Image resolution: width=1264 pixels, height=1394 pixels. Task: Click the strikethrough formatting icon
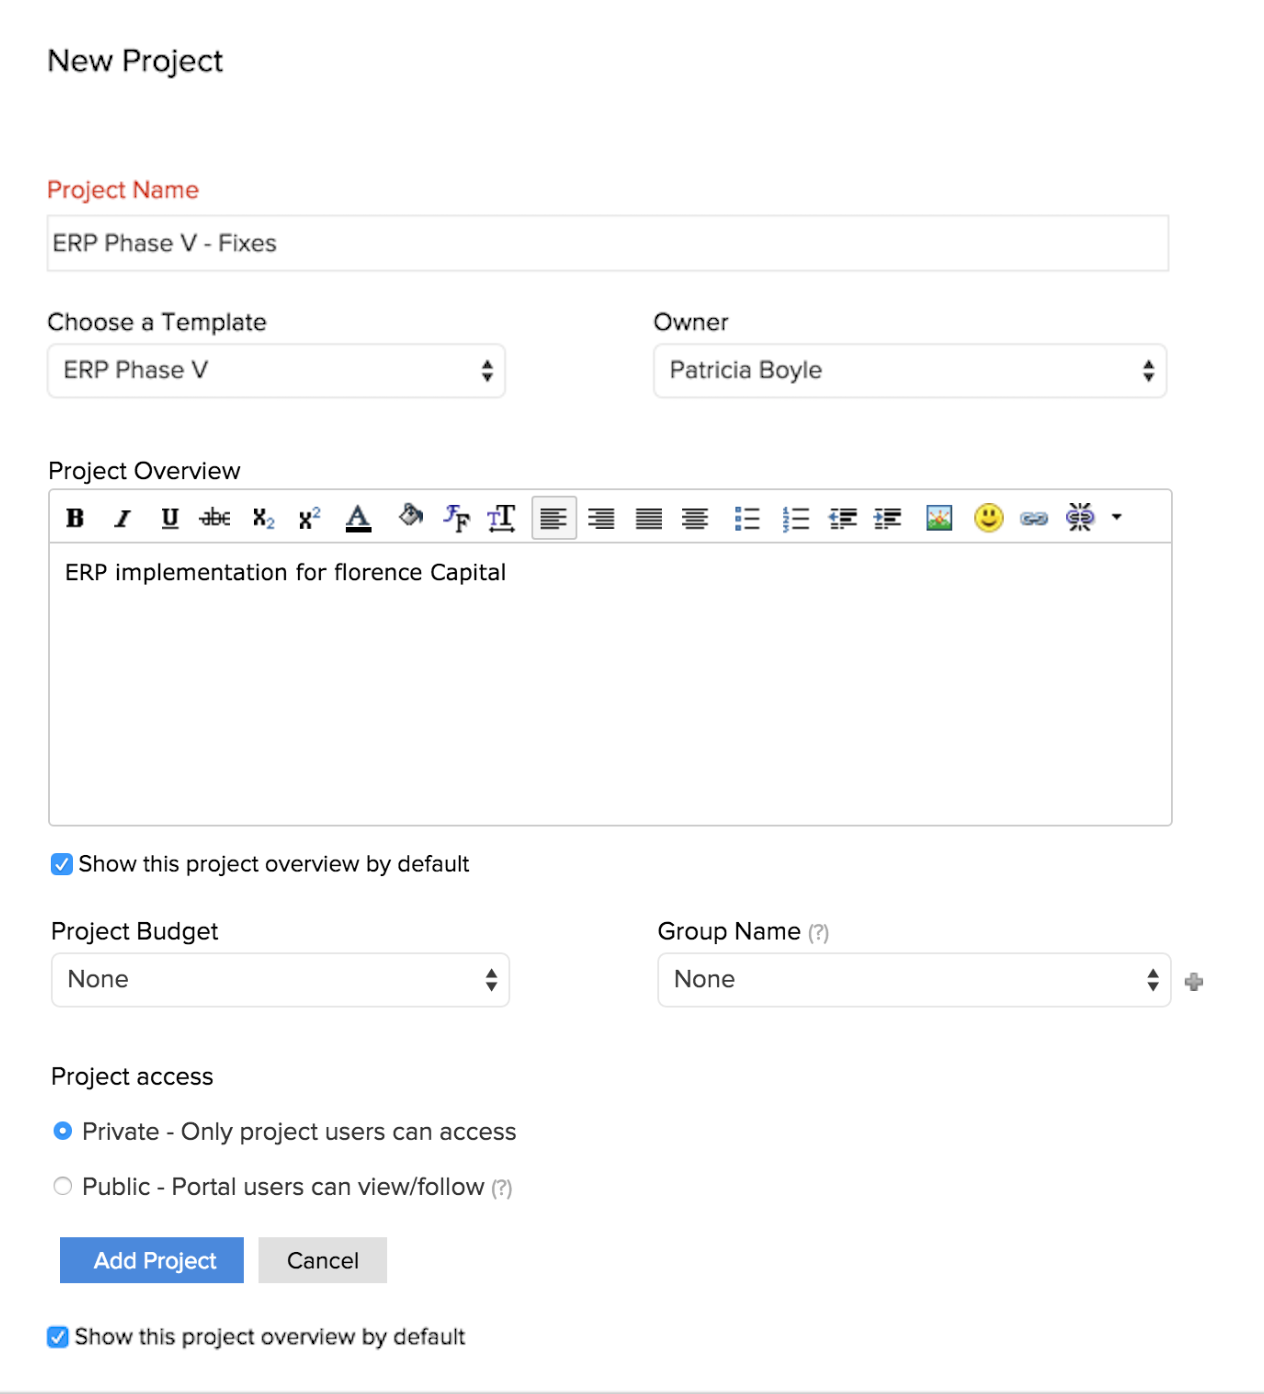pos(215,518)
